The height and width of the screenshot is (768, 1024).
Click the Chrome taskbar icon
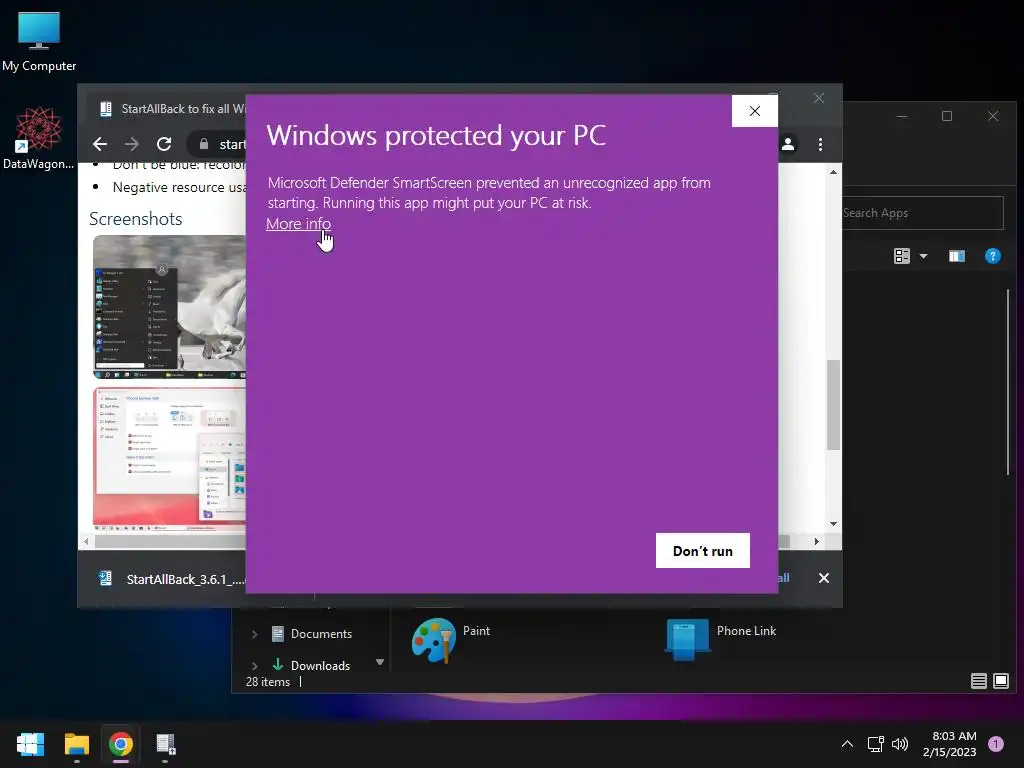(121, 744)
